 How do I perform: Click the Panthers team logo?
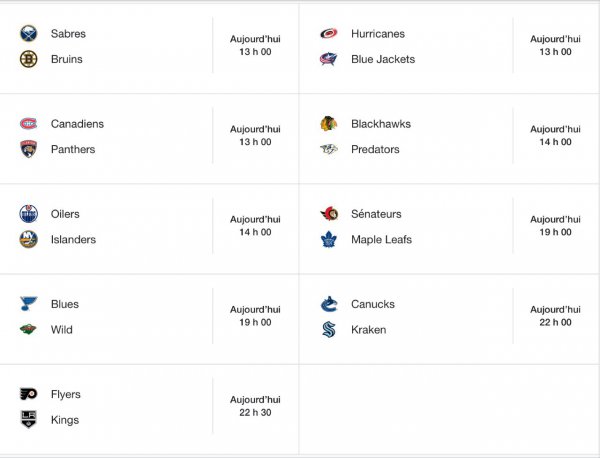28,149
